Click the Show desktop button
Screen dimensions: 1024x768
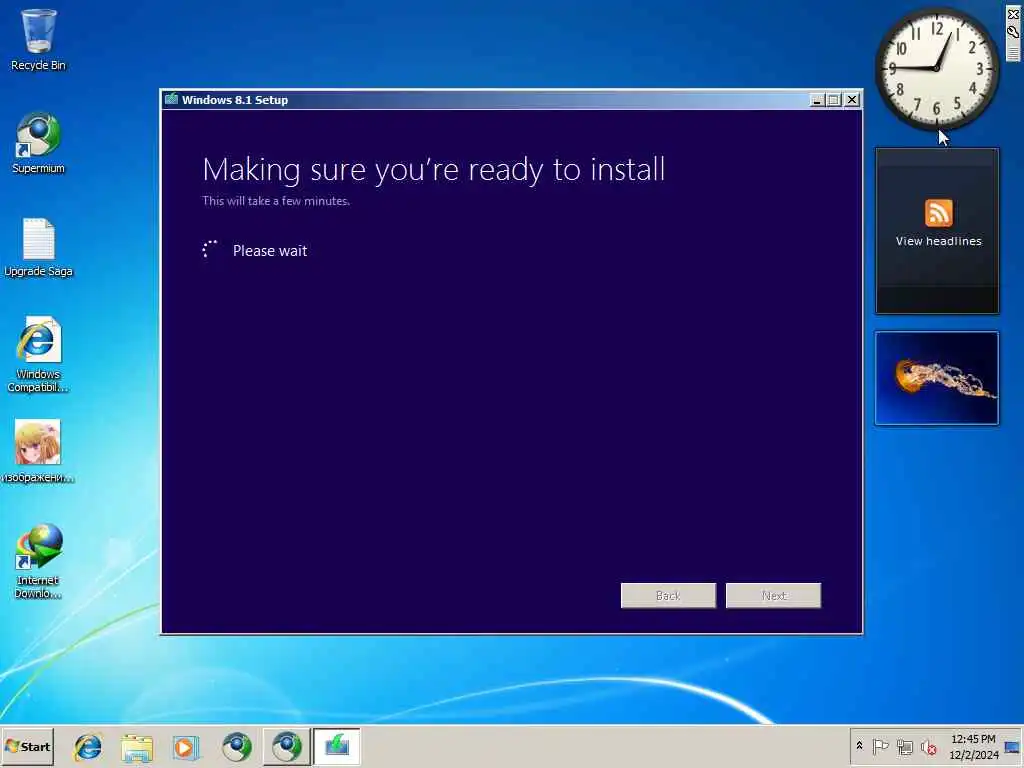[1013, 746]
